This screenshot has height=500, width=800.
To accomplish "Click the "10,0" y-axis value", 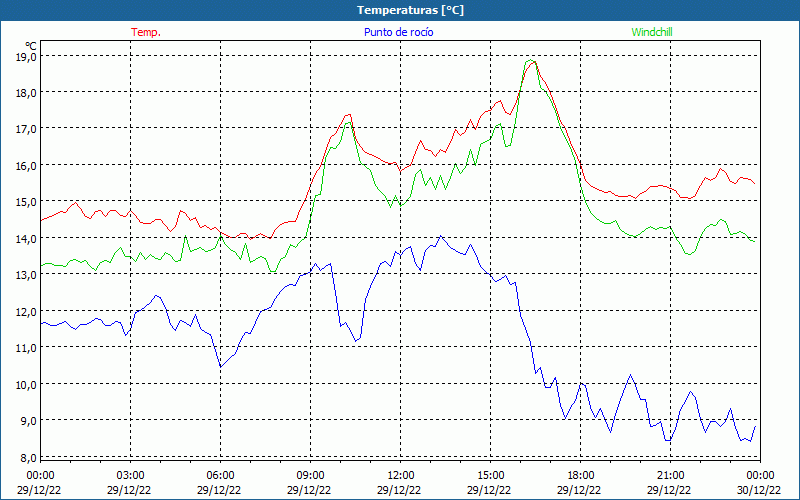I will (x=26, y=385).
